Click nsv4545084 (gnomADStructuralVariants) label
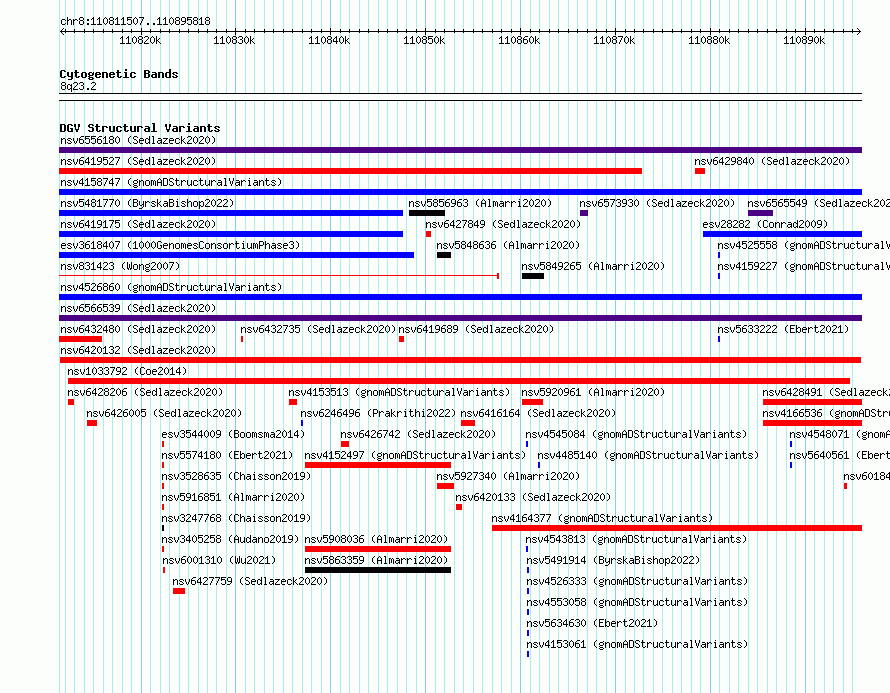 (636, 434)
